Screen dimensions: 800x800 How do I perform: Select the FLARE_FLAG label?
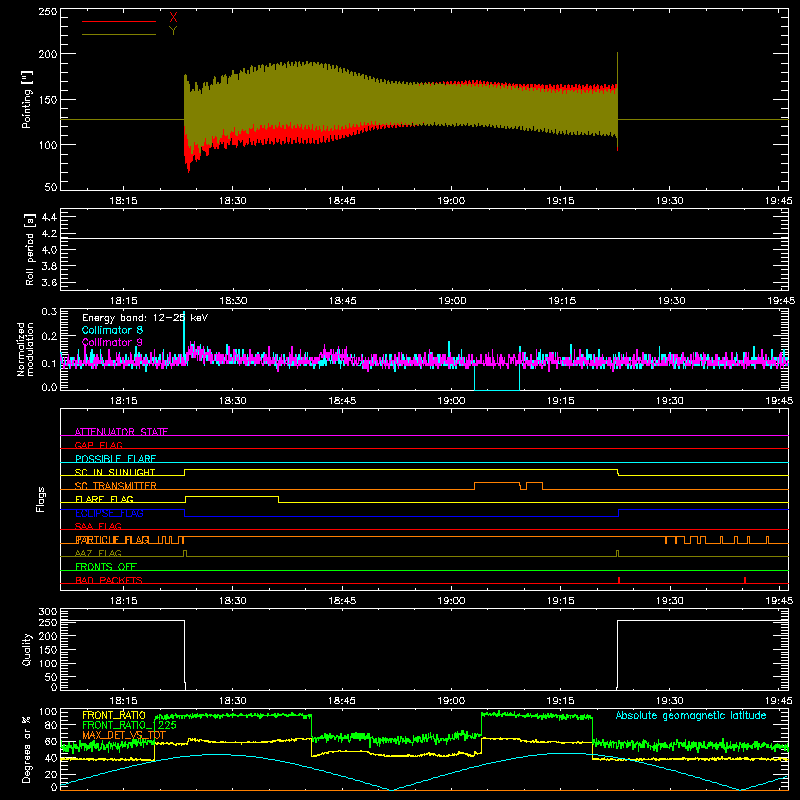pyautogui.click(x=104, y=499)
